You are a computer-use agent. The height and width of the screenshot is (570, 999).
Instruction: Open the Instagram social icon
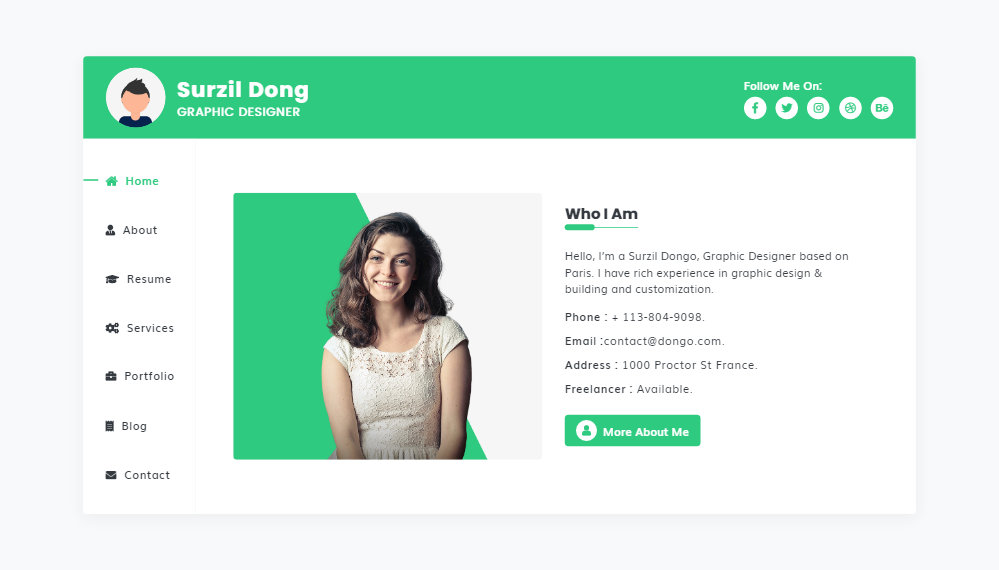pyautogui.click(x=818, y=108)
